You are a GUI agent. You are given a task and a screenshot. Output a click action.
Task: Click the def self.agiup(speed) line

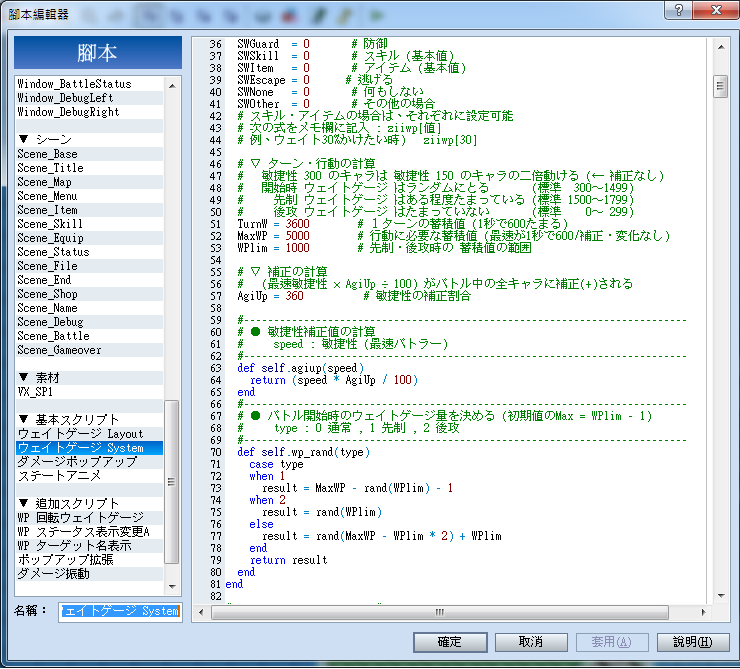pos(300,368)
